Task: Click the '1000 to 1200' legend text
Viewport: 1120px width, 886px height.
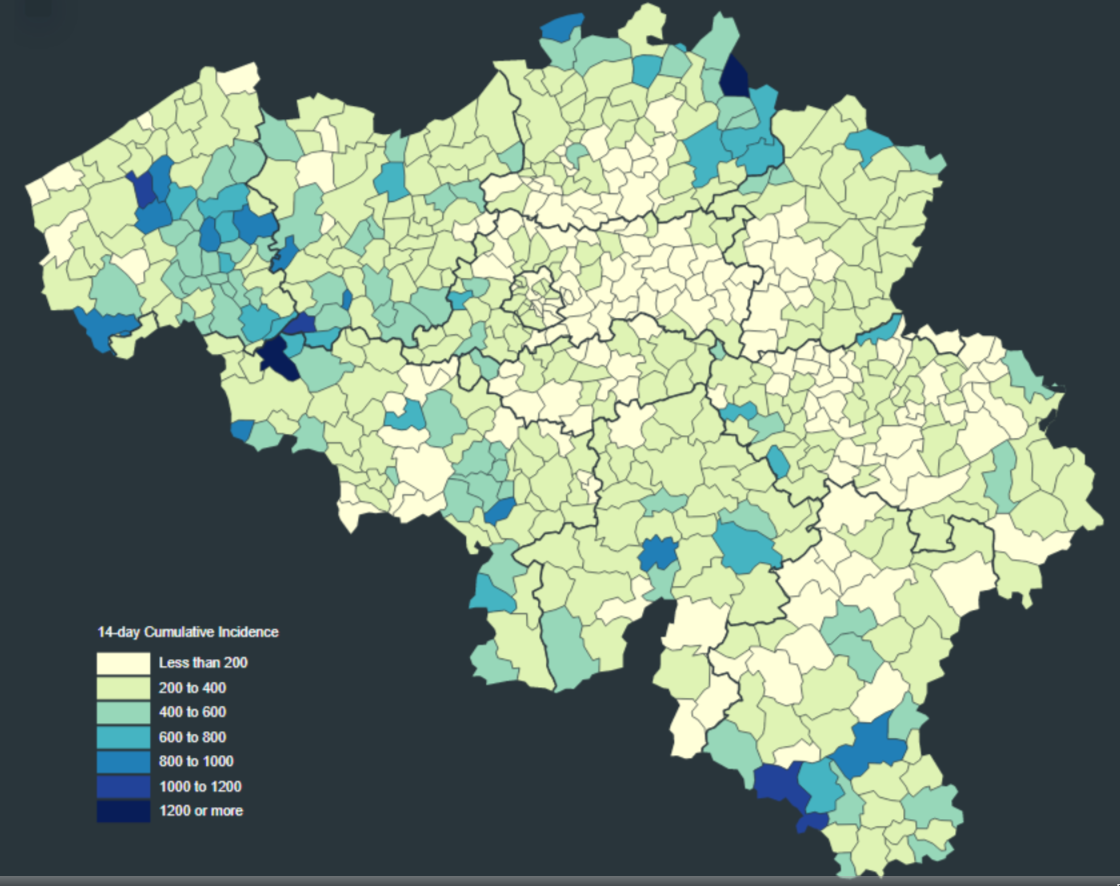Action: tap(200, 786)
